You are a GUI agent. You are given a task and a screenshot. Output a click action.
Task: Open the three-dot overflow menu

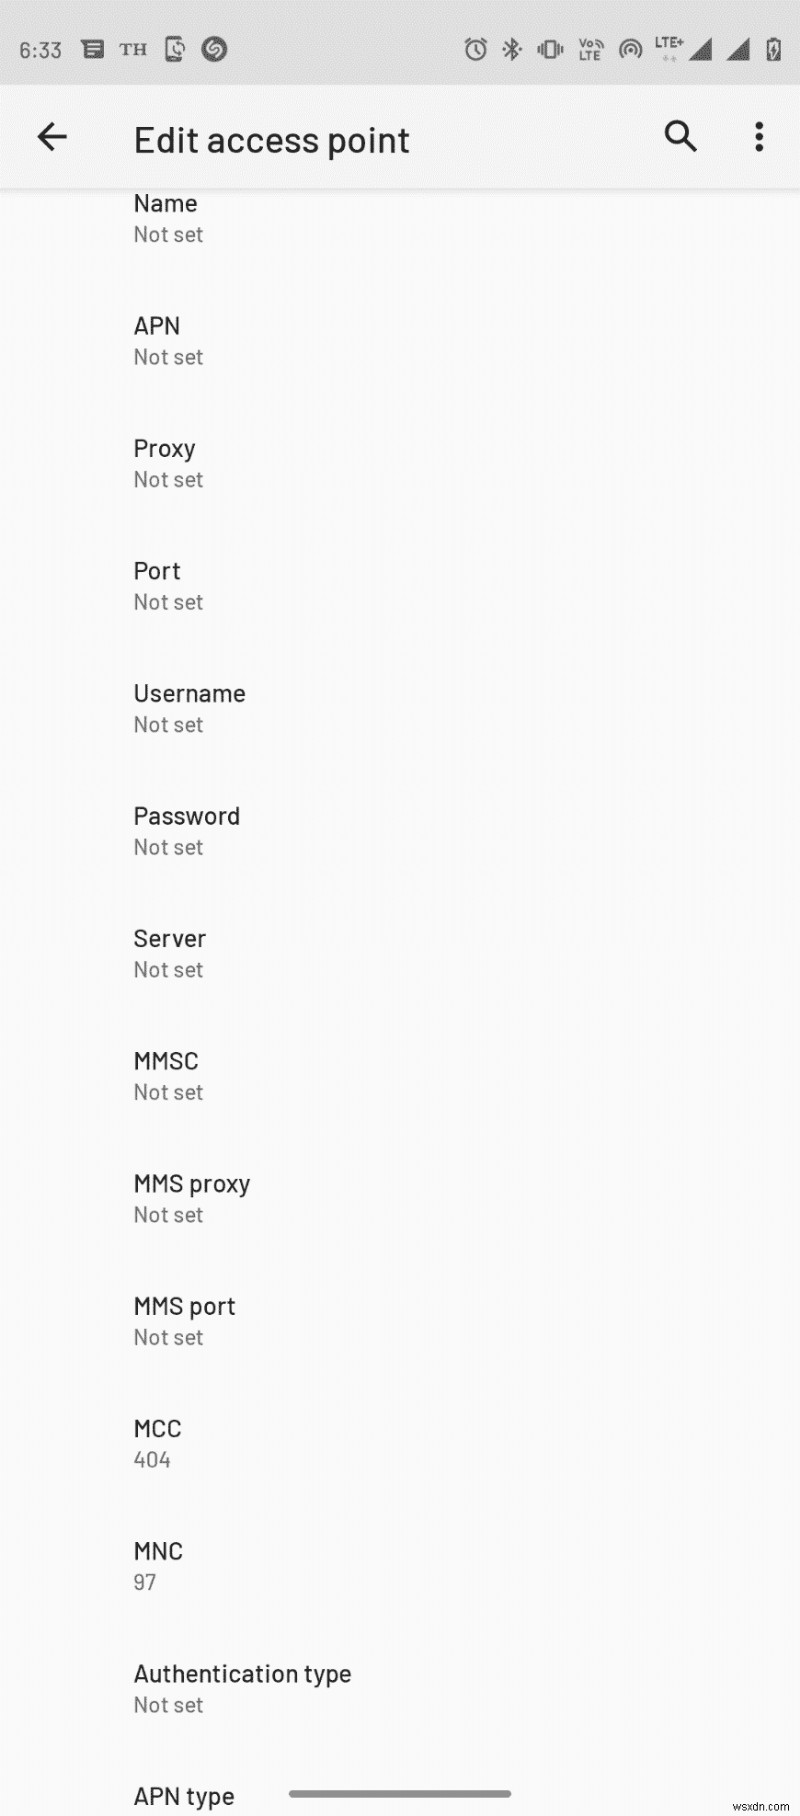[759, 137]
